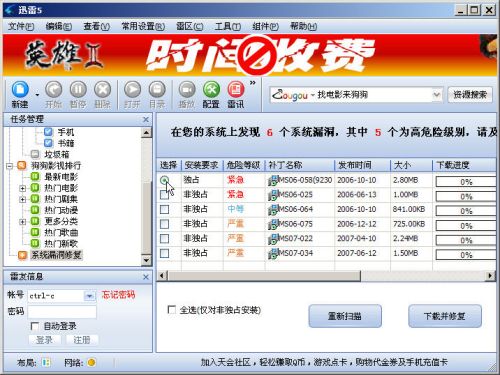Click the layout (布局) status bar icon
The width and height of the screenshot is (500, 375).
(x=46, y=362)
